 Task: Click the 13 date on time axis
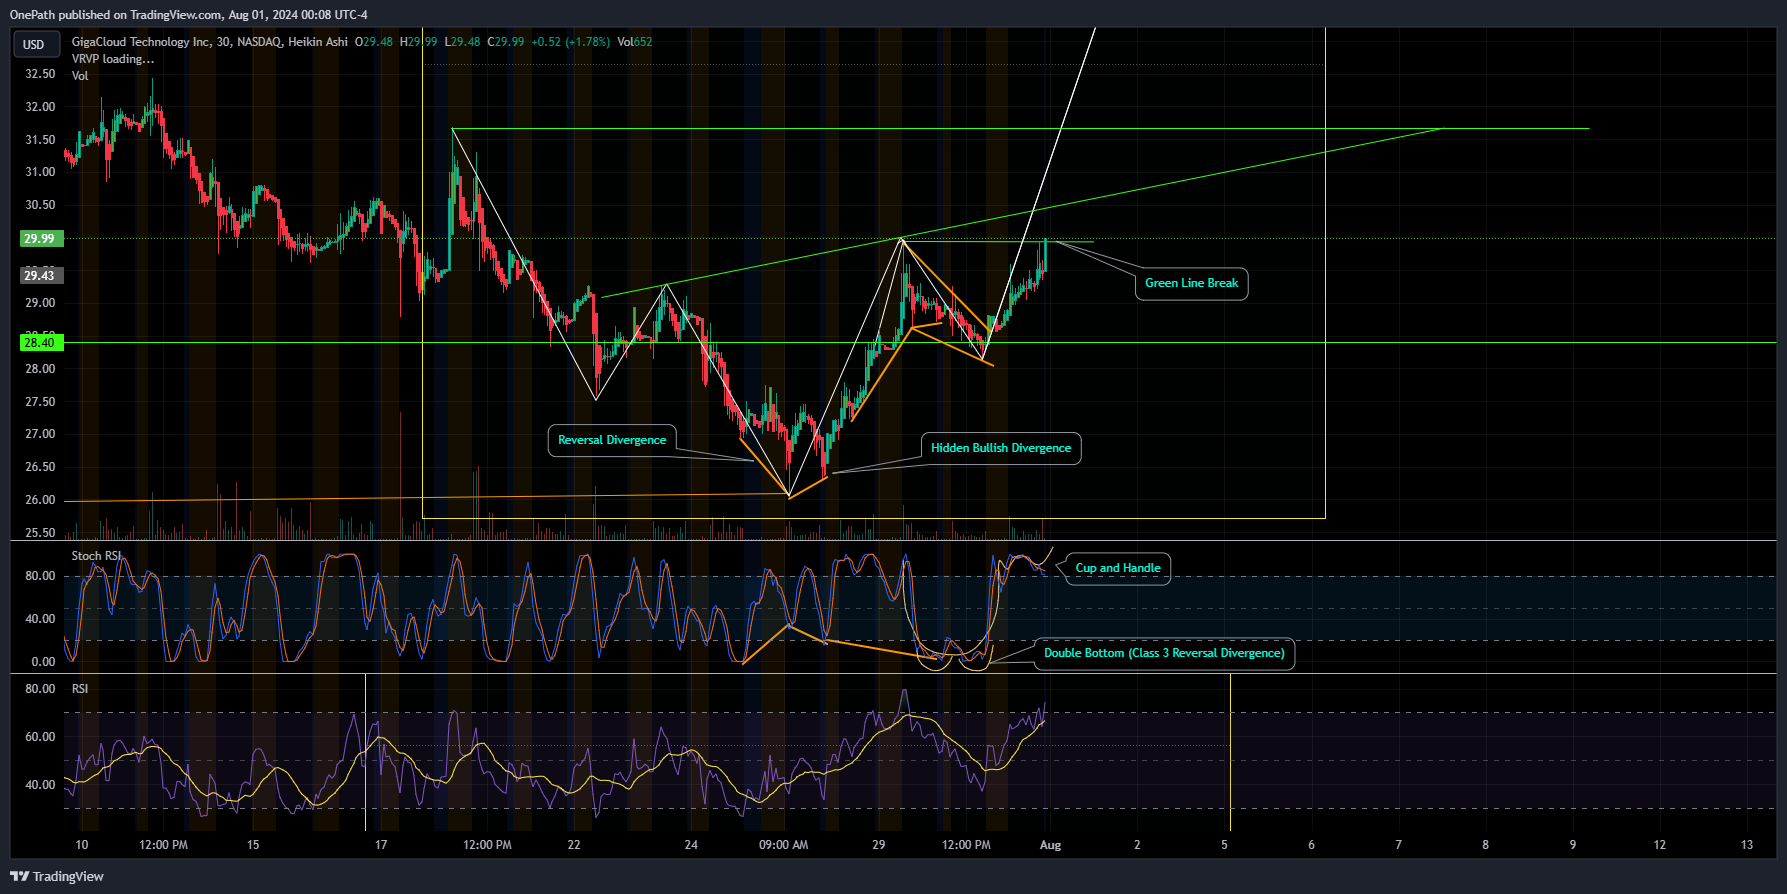[1747, 845]
